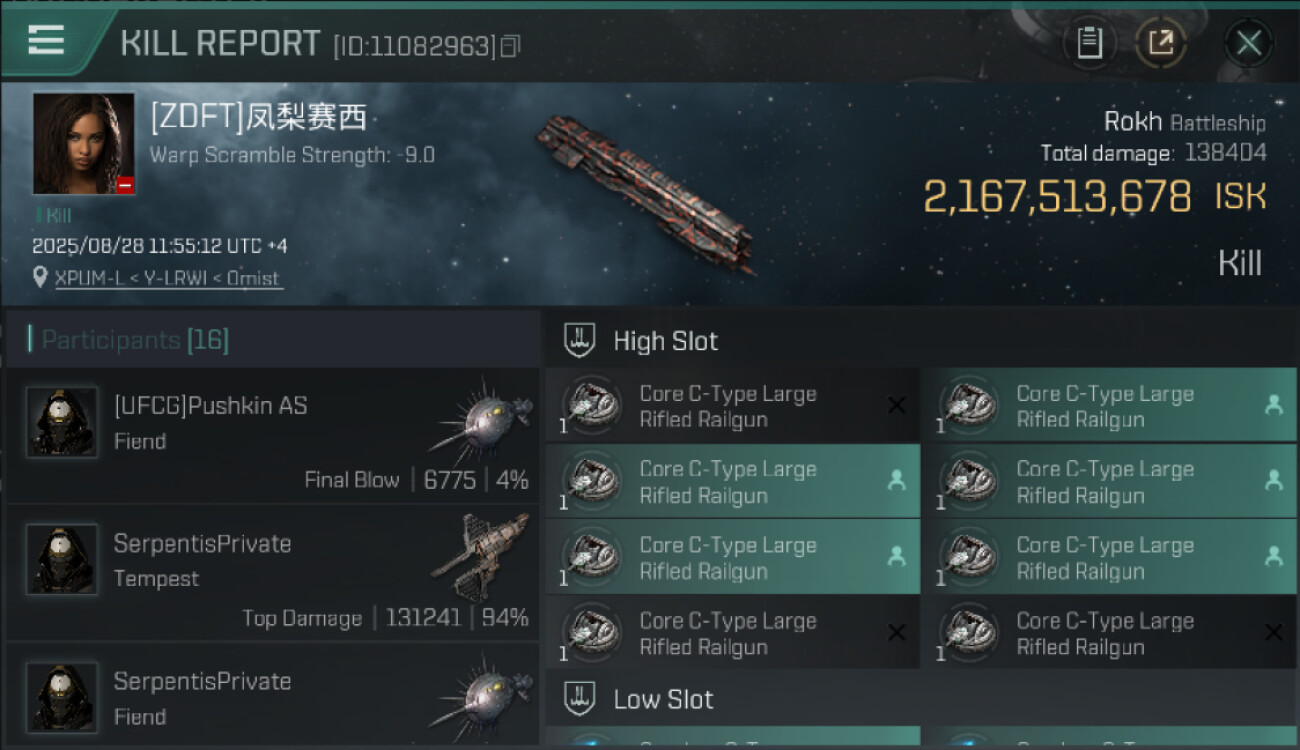1300x750 pixels.
Task: Open the Rokh ship image
Action: click(x=645, y=190)
